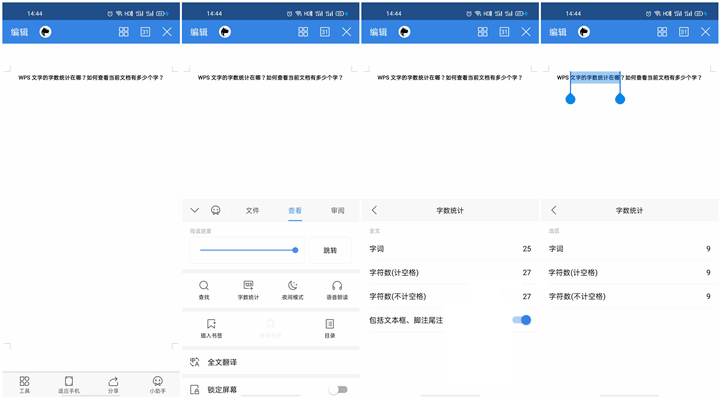Tap 插入书签 insert bookmark
The height and width of the screenshot is (398, 720).
pos(211,329)
